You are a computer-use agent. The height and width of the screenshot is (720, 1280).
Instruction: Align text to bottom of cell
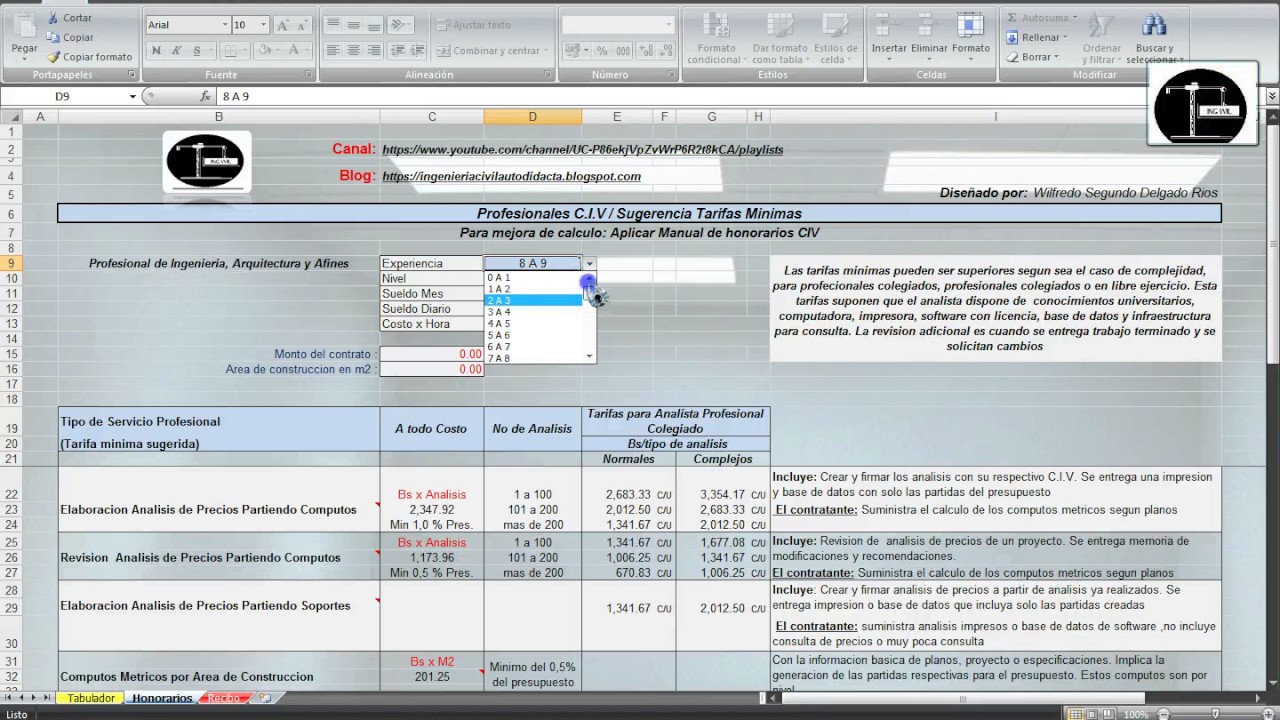(373, 25)
